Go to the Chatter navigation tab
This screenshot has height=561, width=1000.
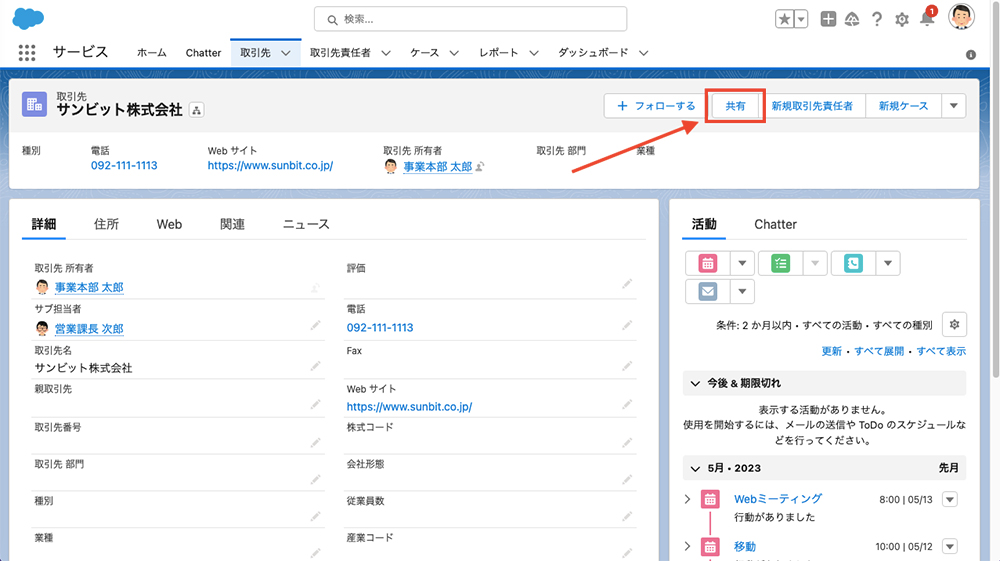203,53
